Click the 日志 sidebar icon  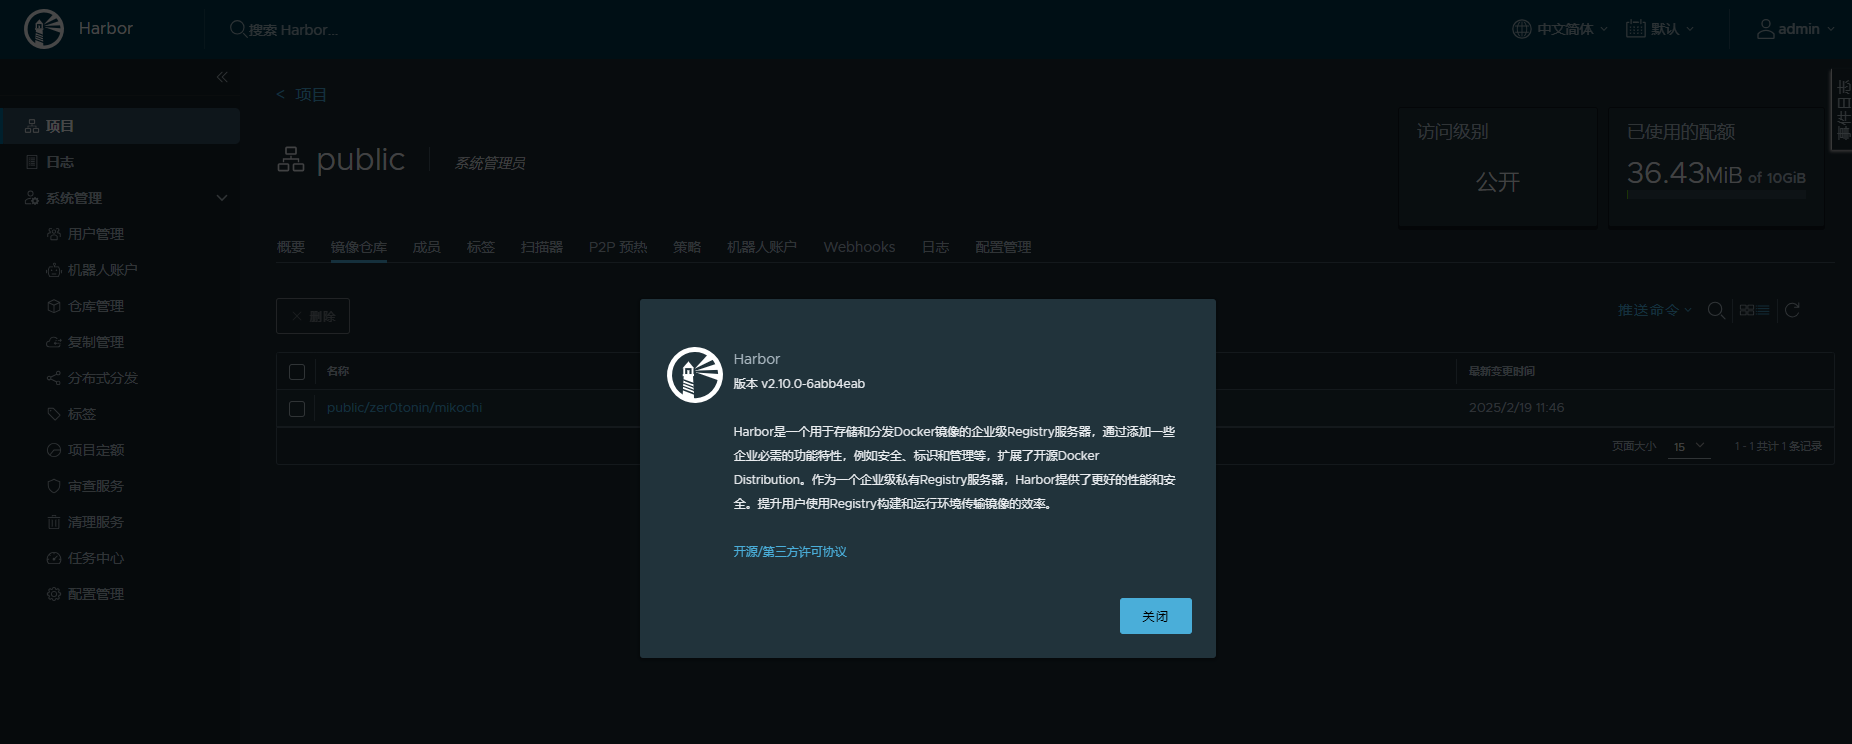(32, 162)
